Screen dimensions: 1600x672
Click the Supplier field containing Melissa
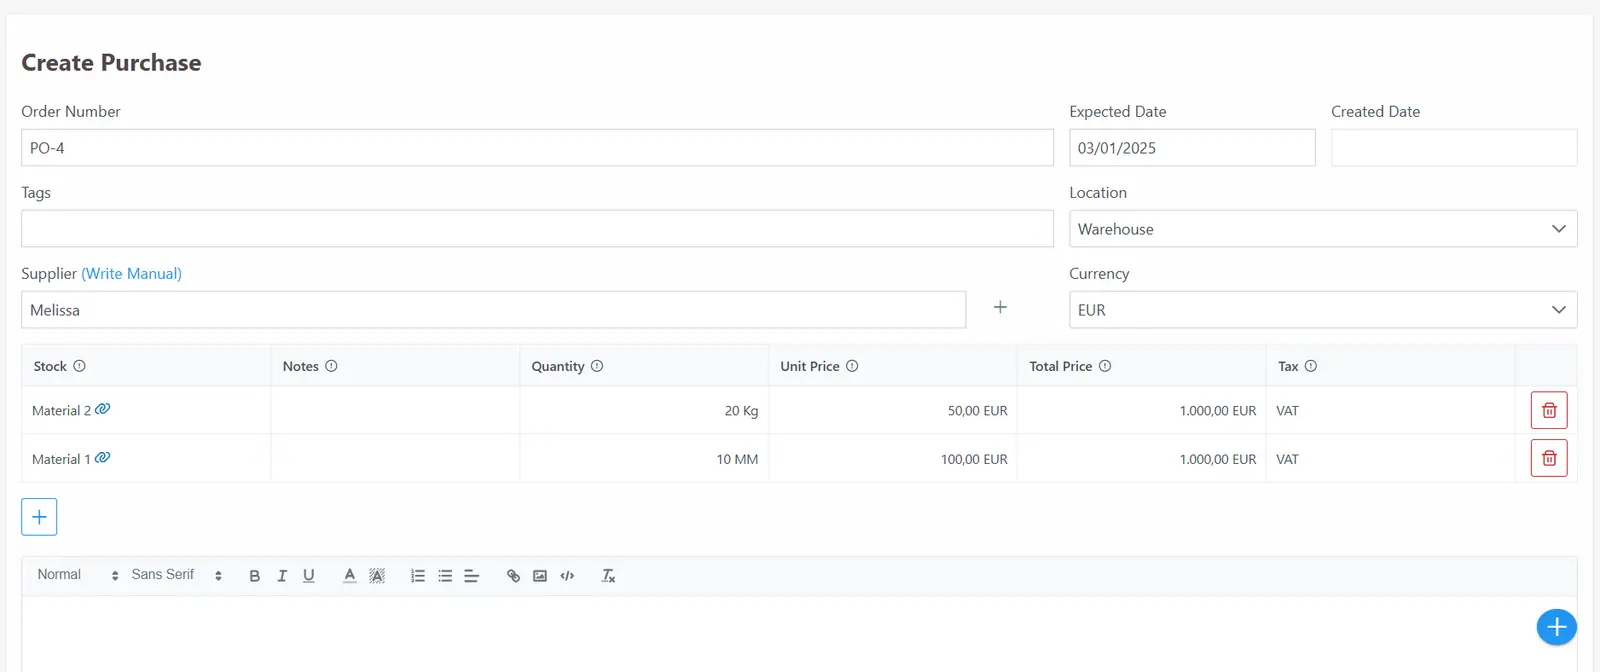point(493,310)
